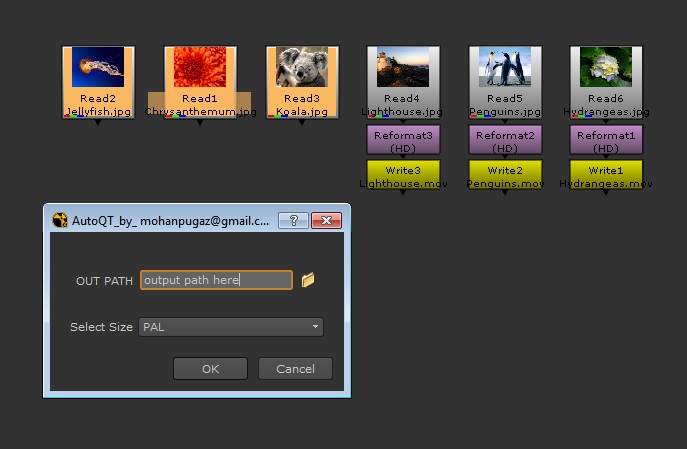This screenshot has height=449, width=687.
Task: Select the Read3 Koala node thumbnail
Action: (x=302, y=68)
